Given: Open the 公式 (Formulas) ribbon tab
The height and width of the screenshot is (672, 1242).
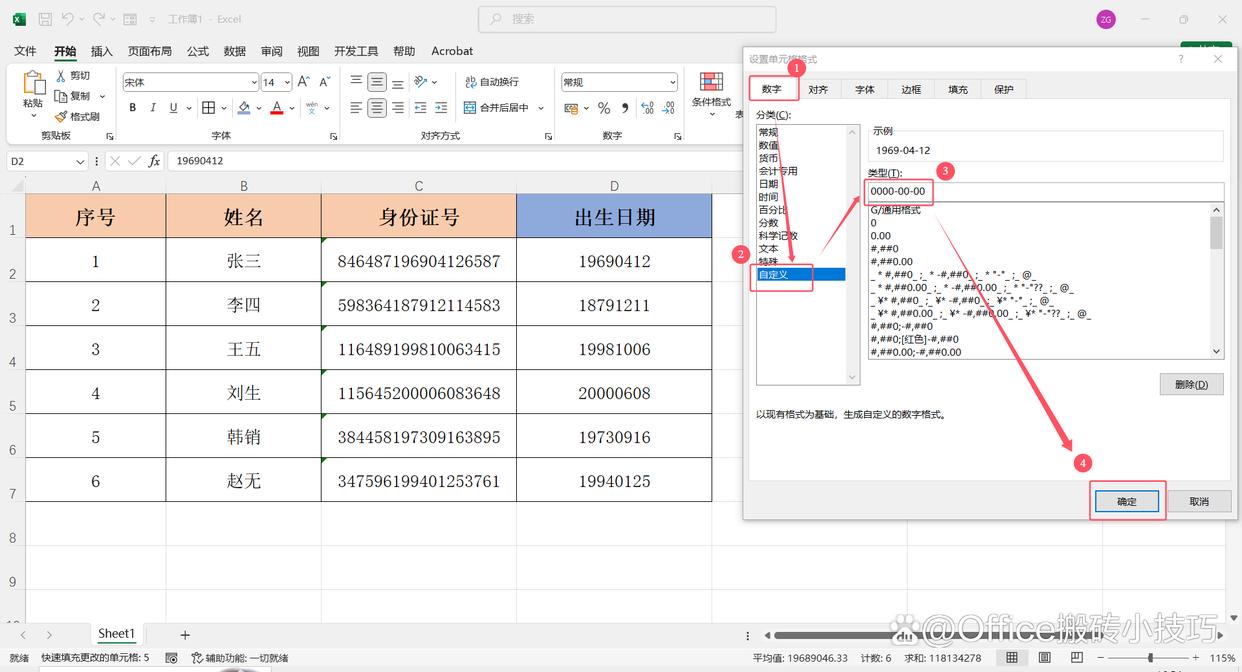Looking at the screenshot, I should tap(198, 51).
